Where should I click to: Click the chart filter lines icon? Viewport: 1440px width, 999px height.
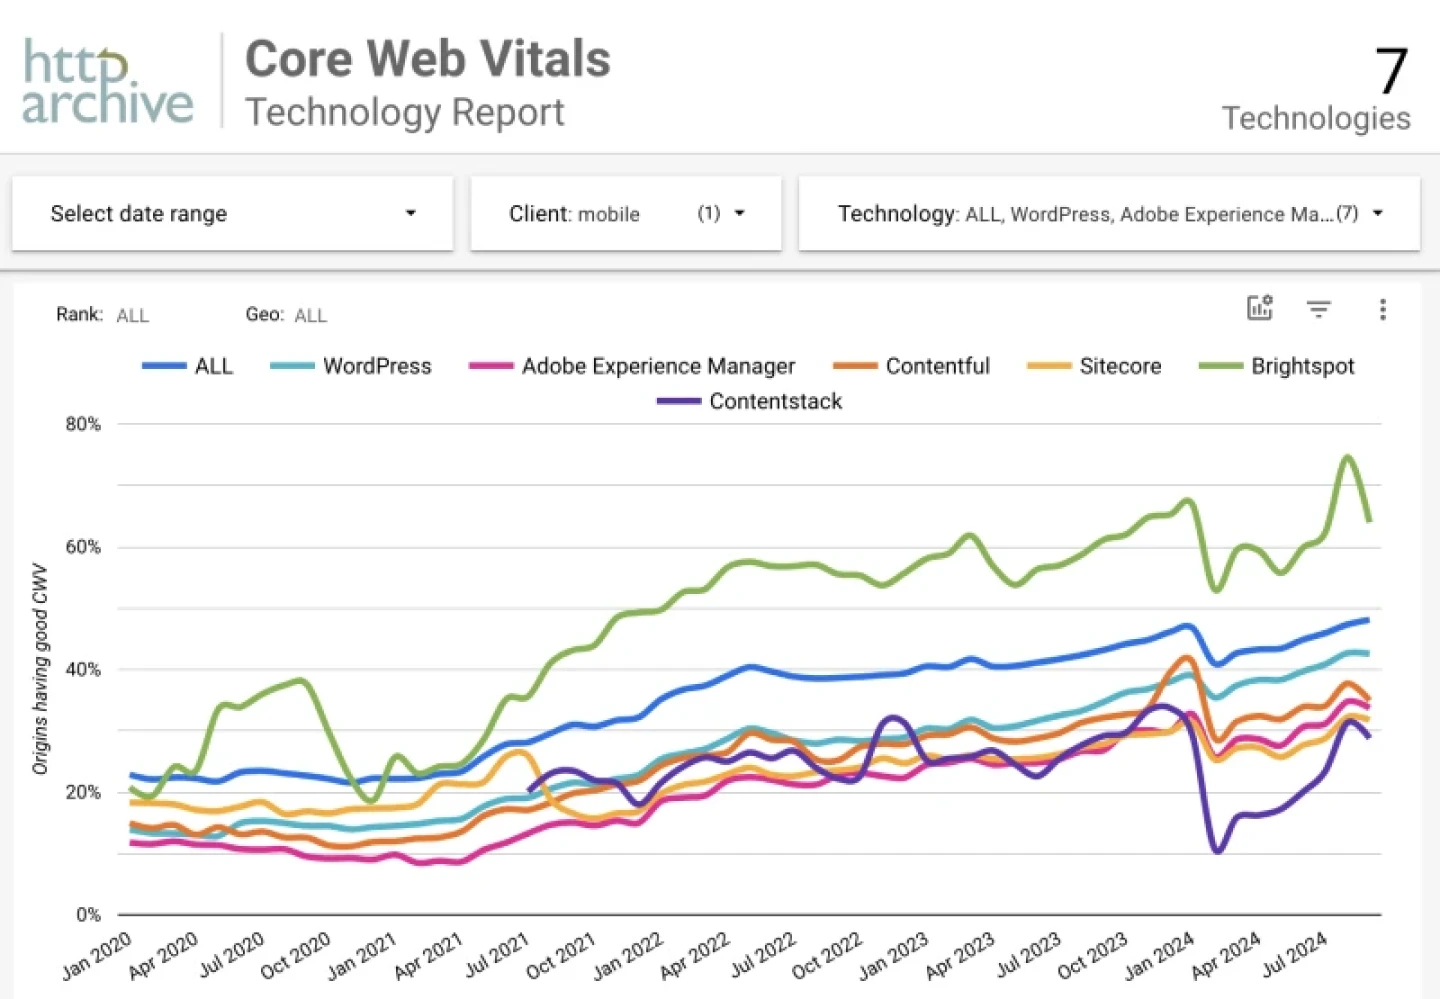1319,309
